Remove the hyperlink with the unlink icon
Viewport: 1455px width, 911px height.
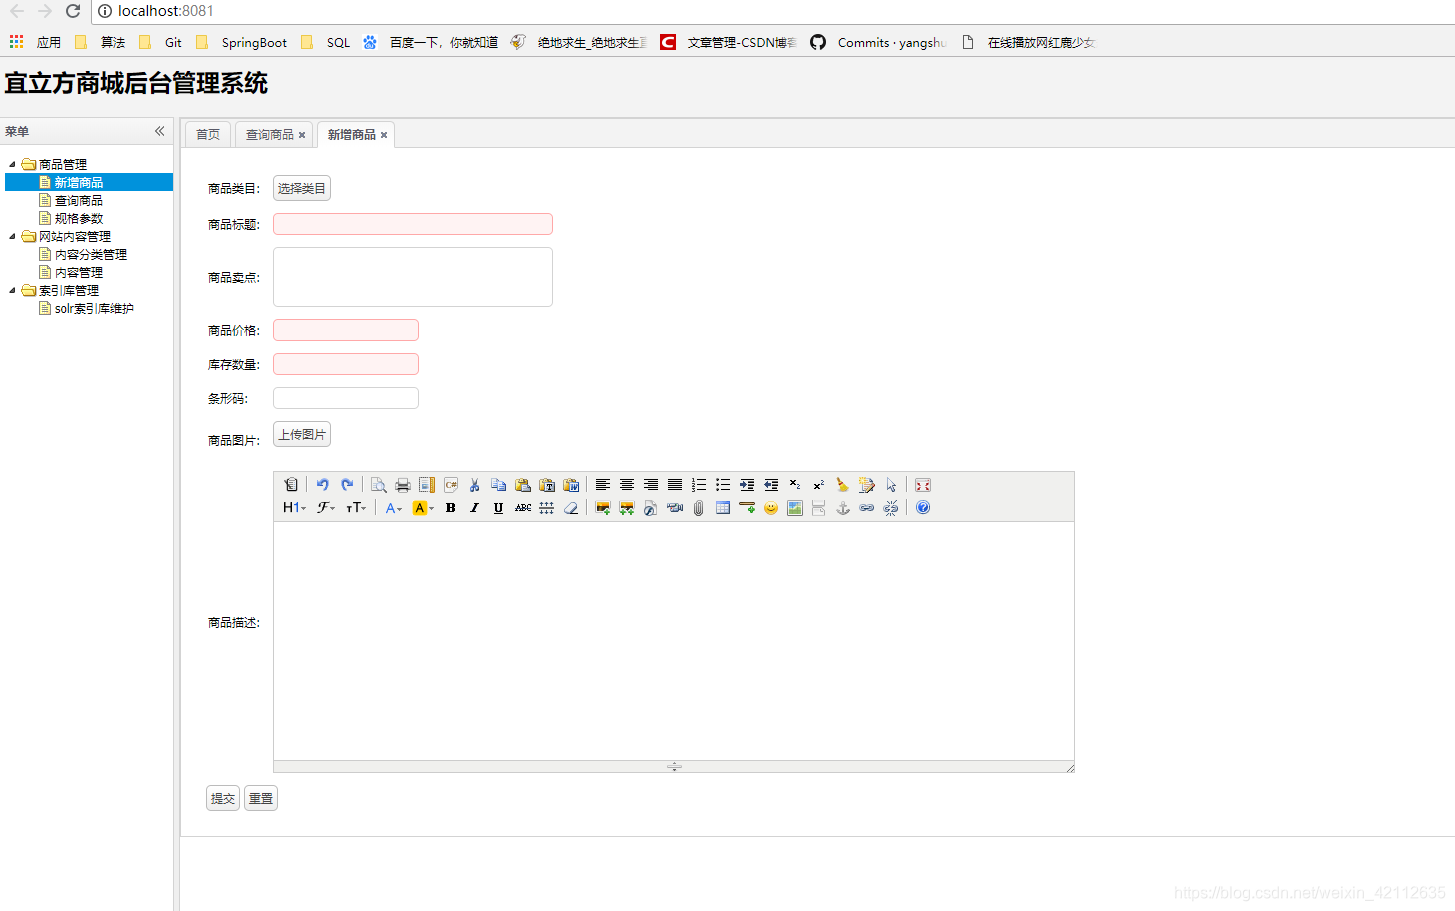click(x=891, y=508)
